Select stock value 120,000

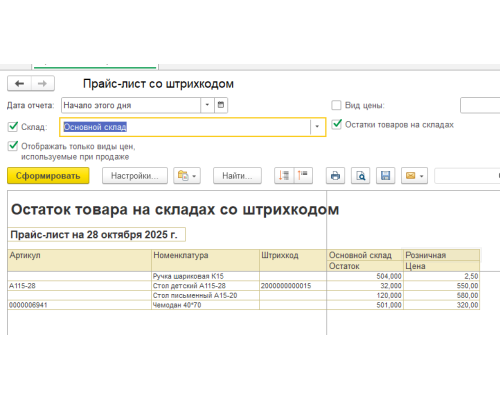365,295
